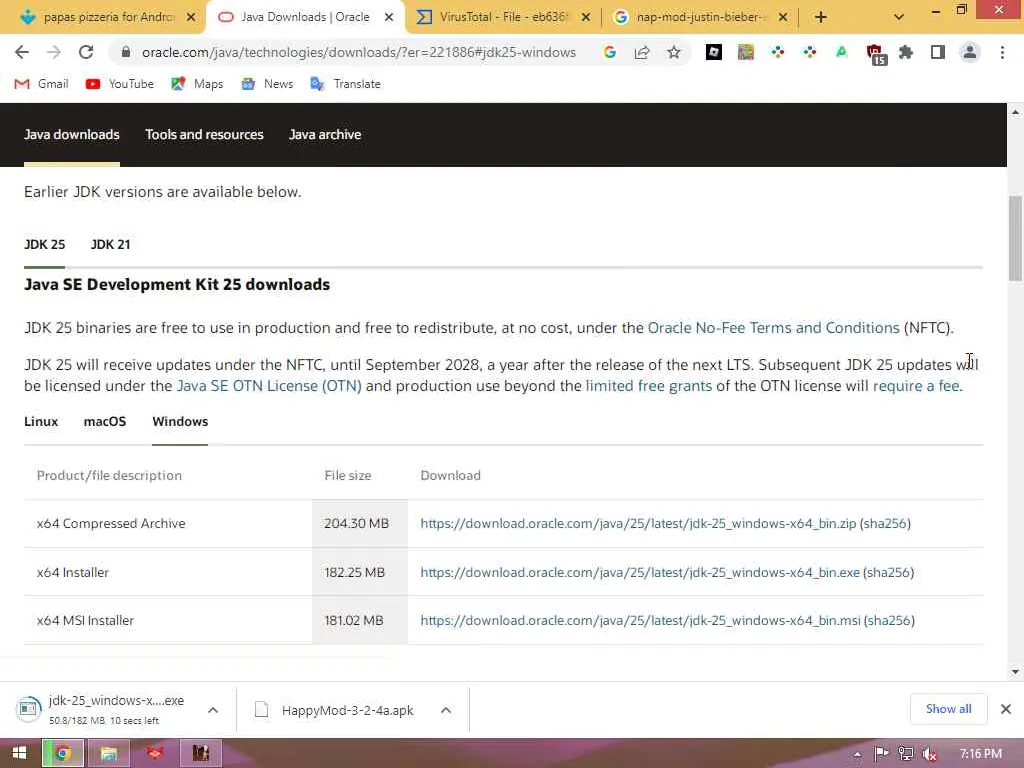Open the red bird taskbar app
This screenshot has height=768, width=1024.
point(155,754)
